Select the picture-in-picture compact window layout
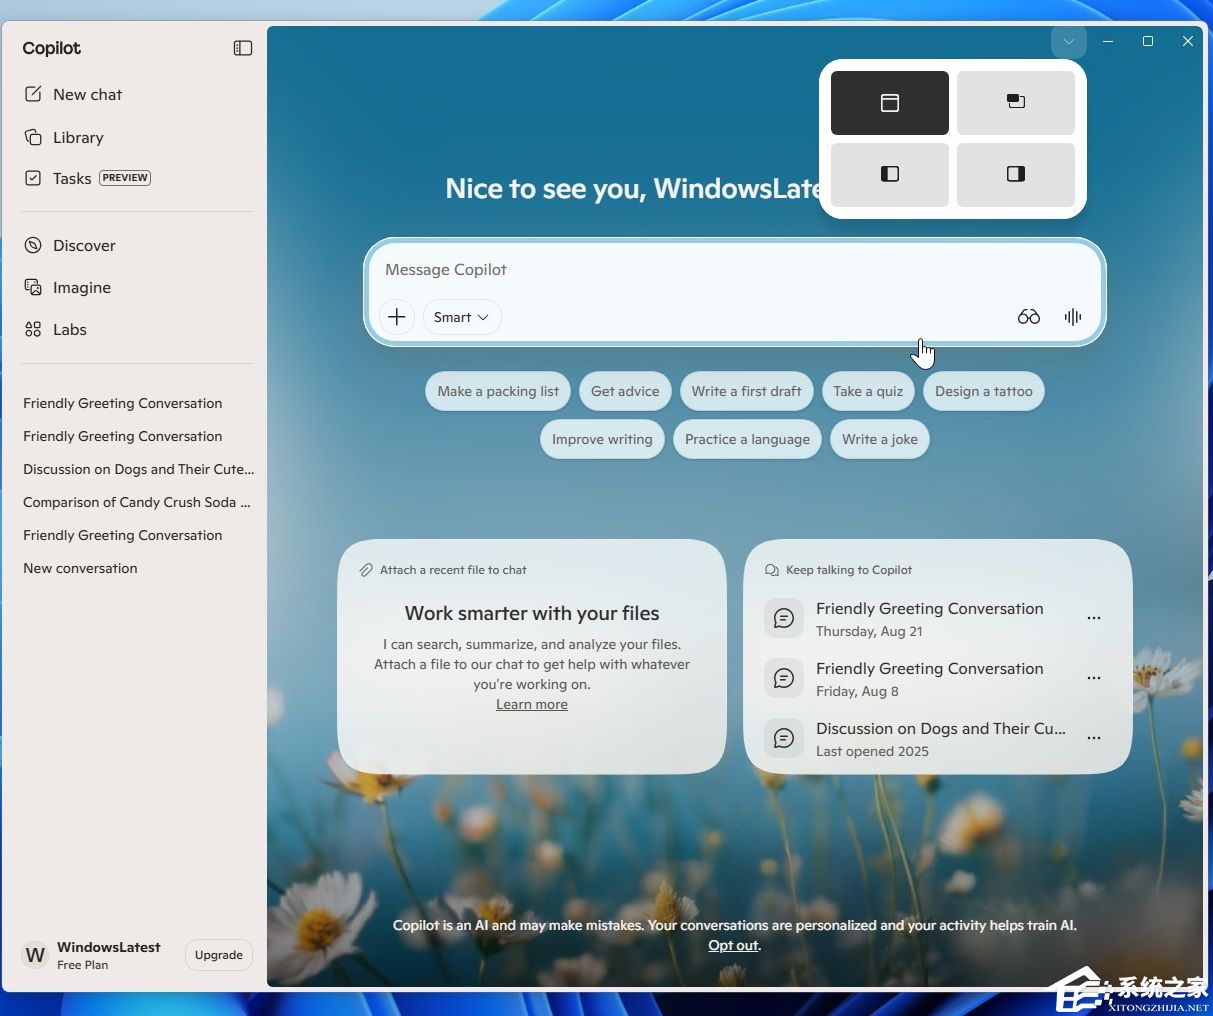The width and height of the screenshot is (1213, 1016). coord(1016,103)
